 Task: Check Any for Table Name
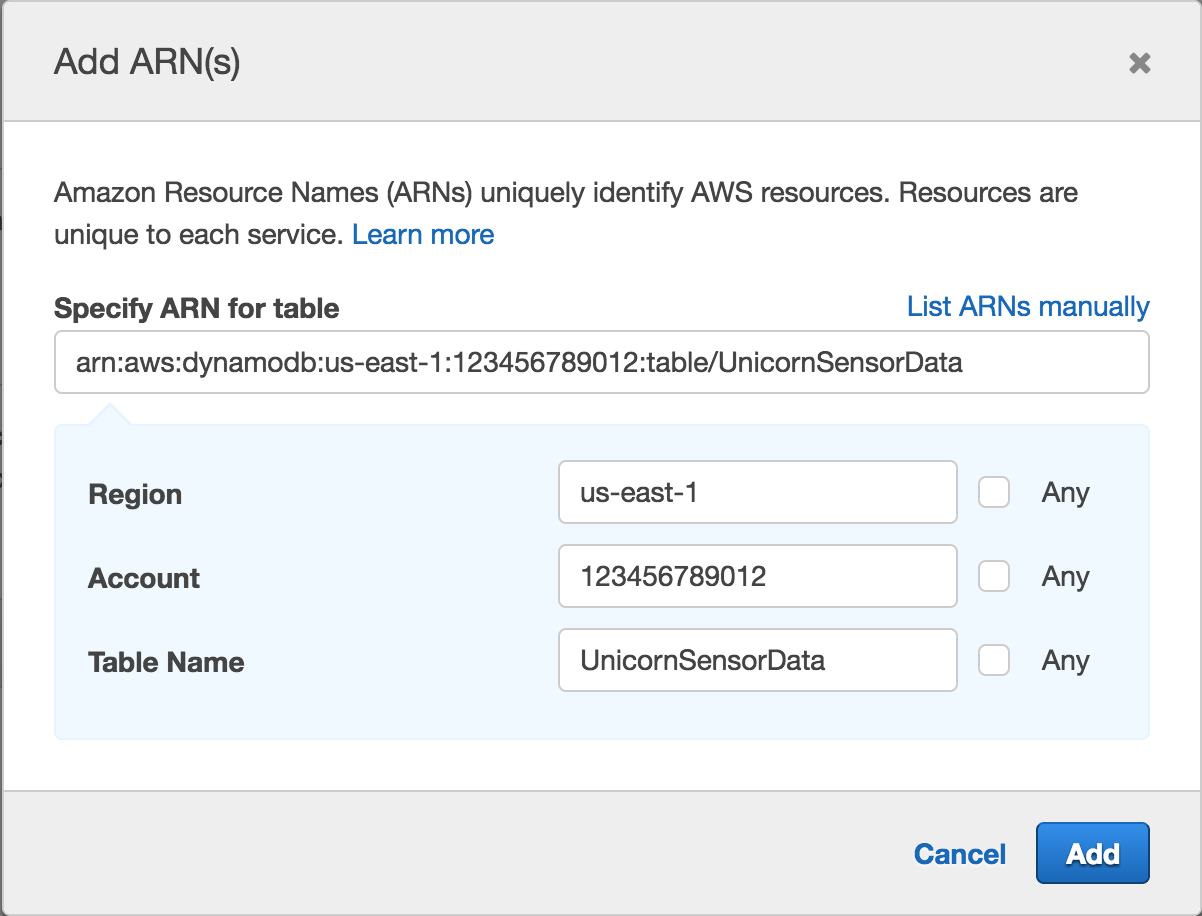(994, 660)
